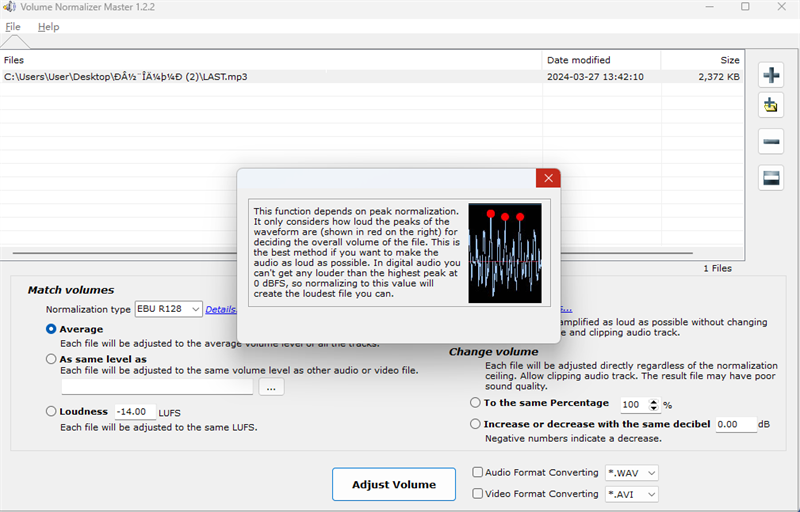Click the reference file path input field
Viewport: 800px width, 512px height.
[x=157, y=387]
